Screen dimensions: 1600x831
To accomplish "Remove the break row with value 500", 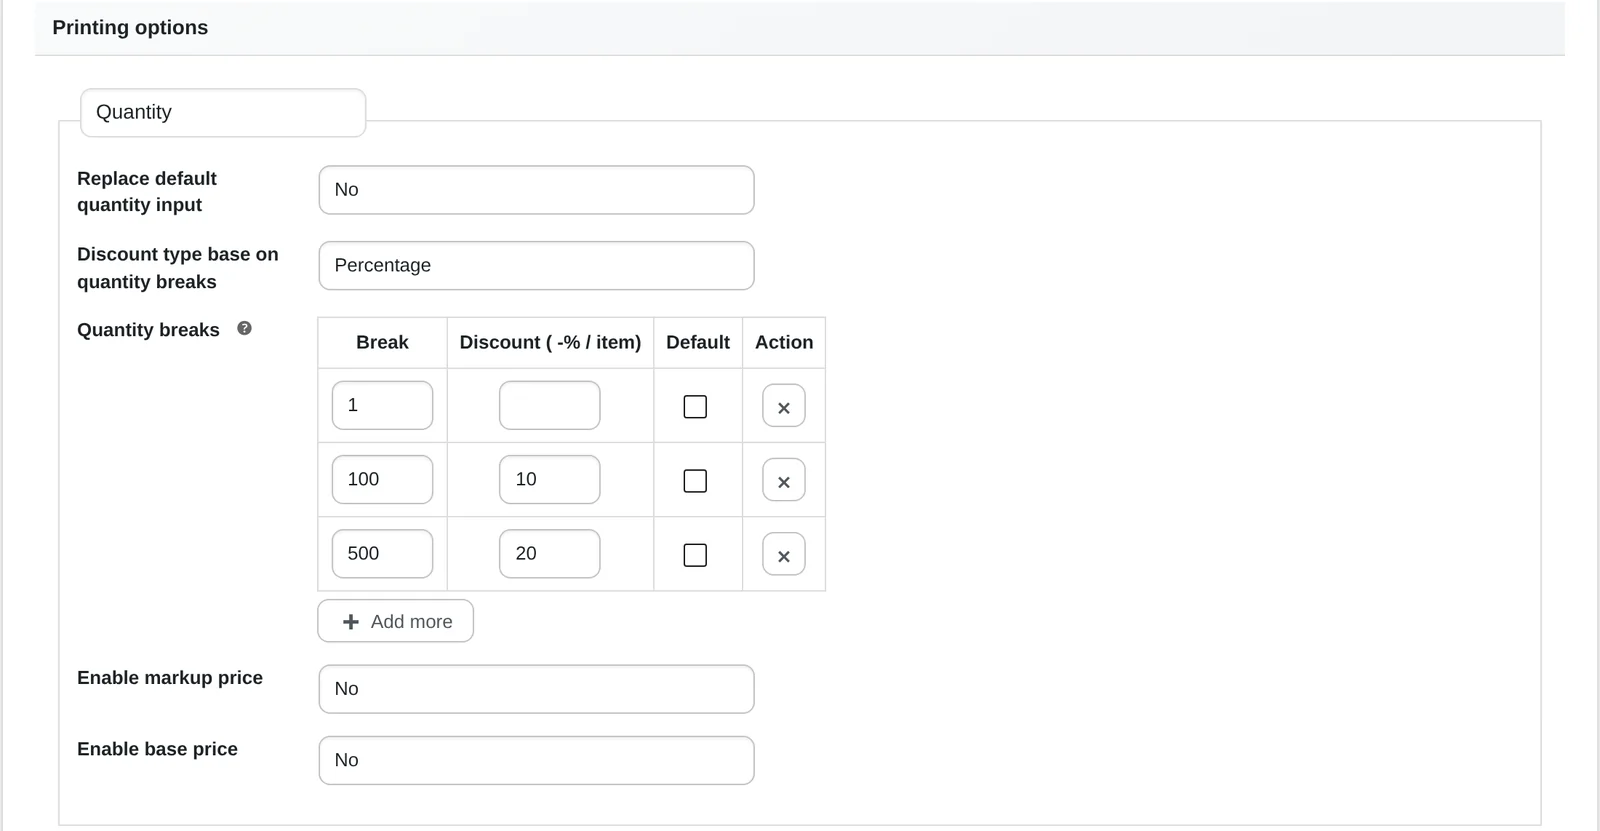I will coord(784,554).
